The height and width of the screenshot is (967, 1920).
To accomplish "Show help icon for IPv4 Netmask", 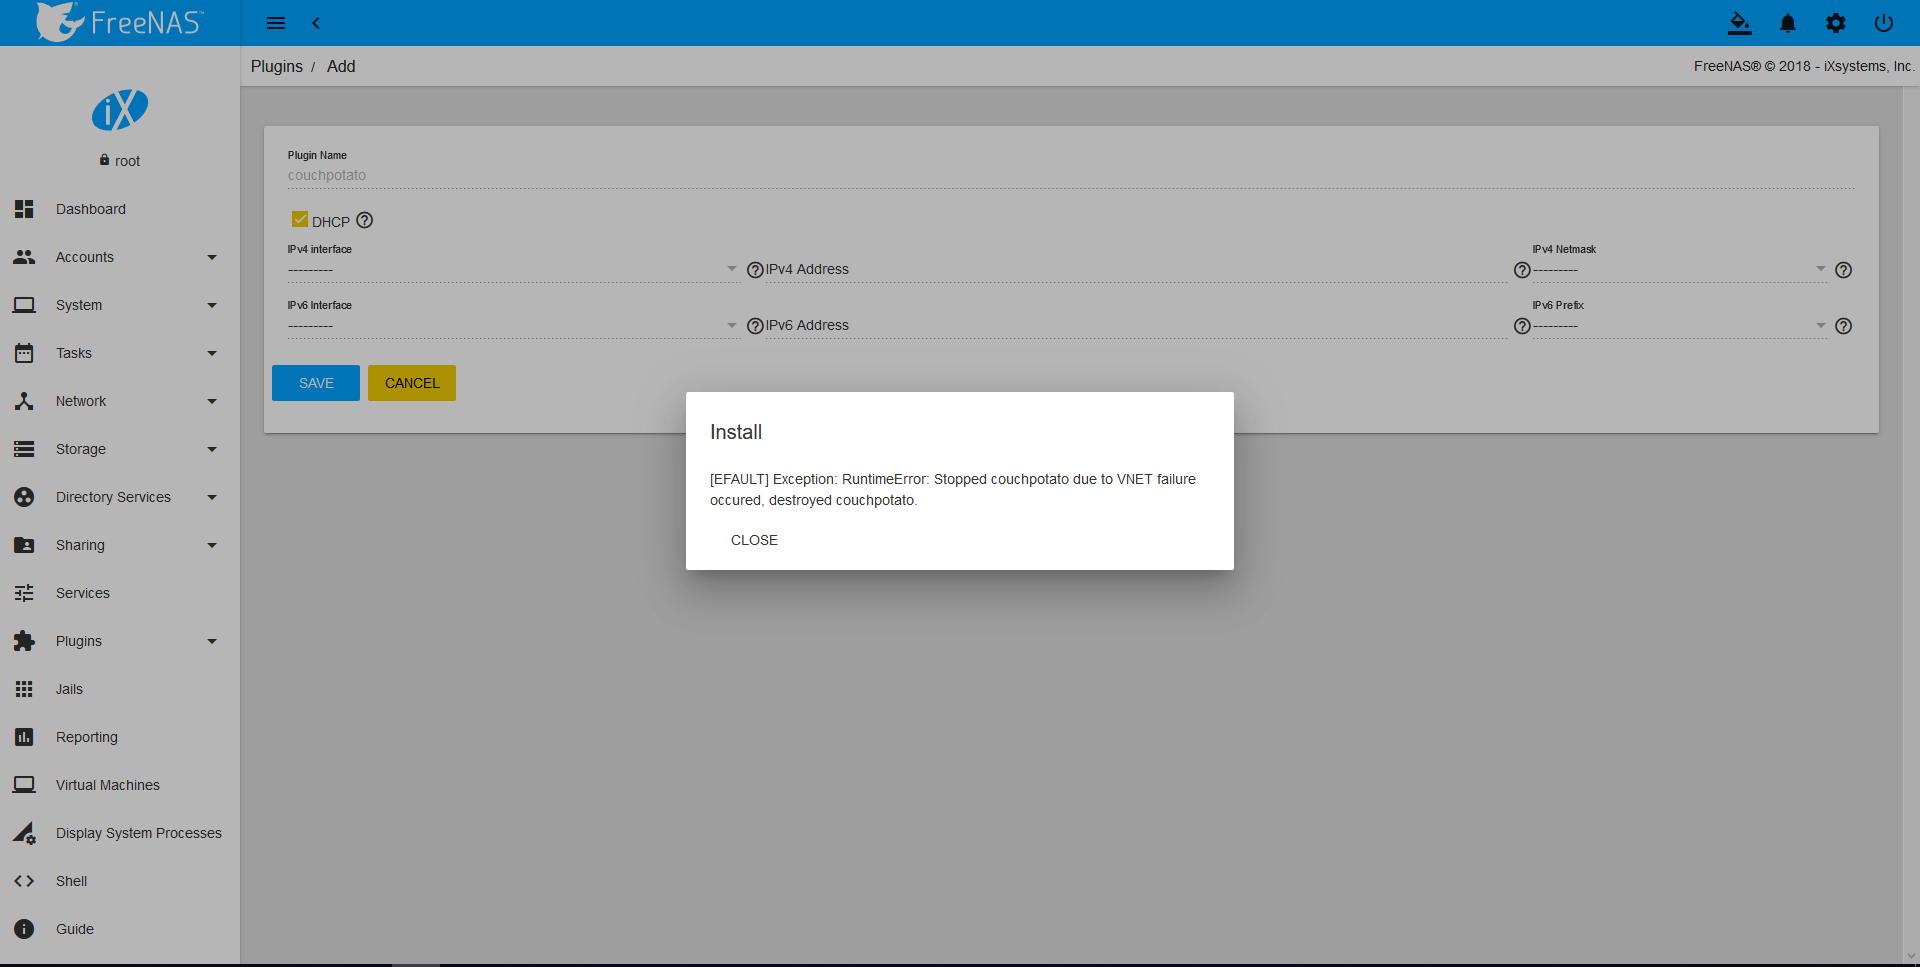I will click(x=1843, y=270).
